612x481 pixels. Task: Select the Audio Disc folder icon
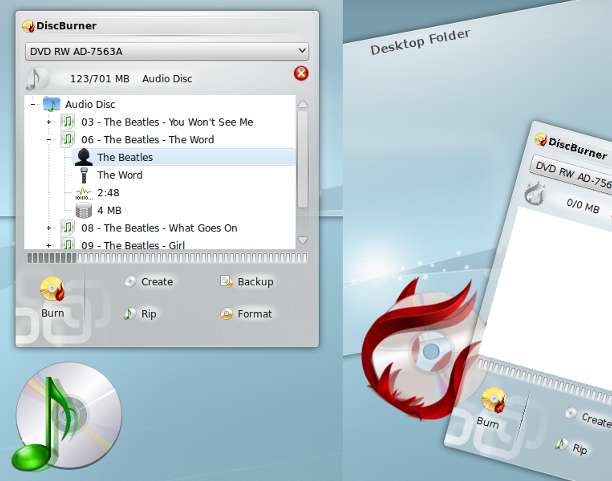click(52, 104)
